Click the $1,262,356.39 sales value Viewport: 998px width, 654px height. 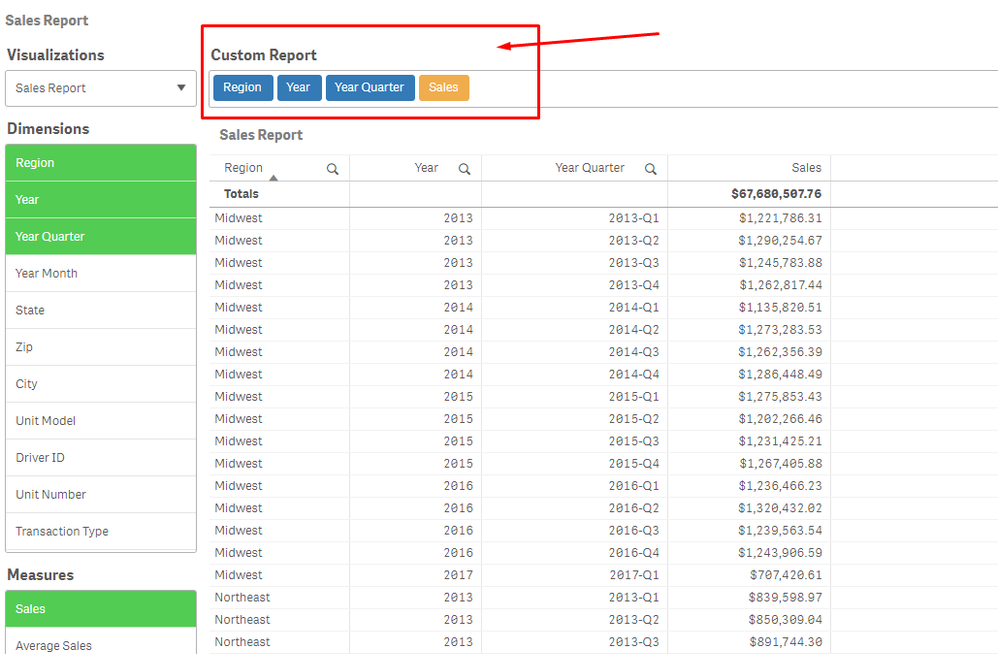[x=780, y=352]
